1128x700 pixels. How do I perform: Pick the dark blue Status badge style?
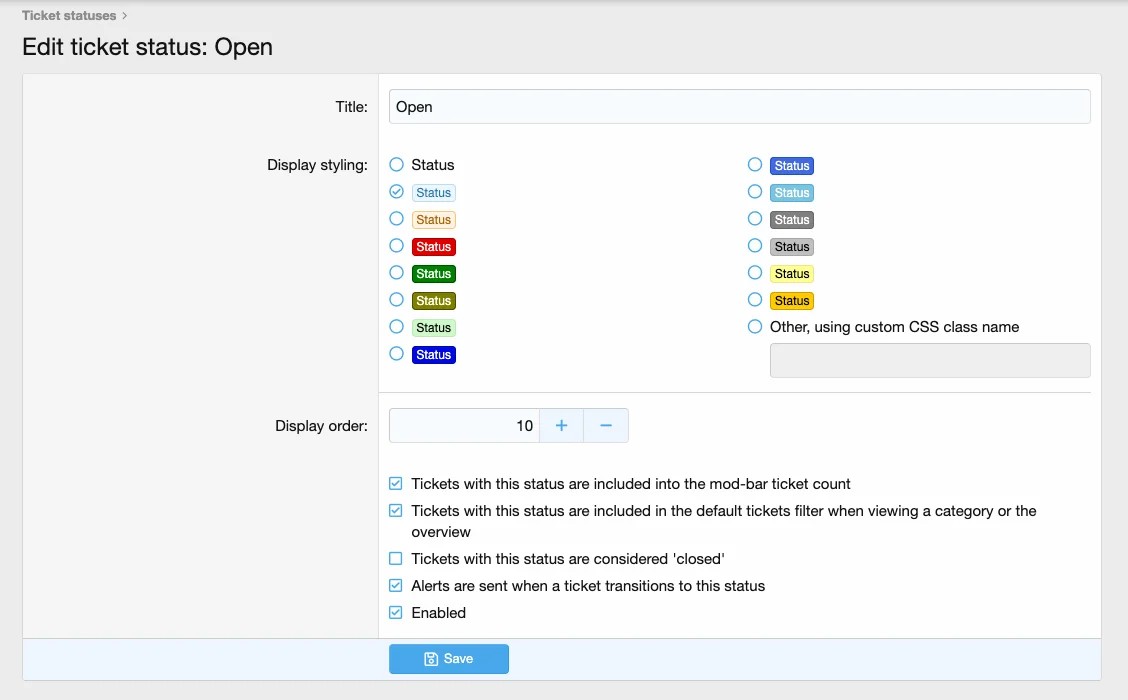(397, 354)
